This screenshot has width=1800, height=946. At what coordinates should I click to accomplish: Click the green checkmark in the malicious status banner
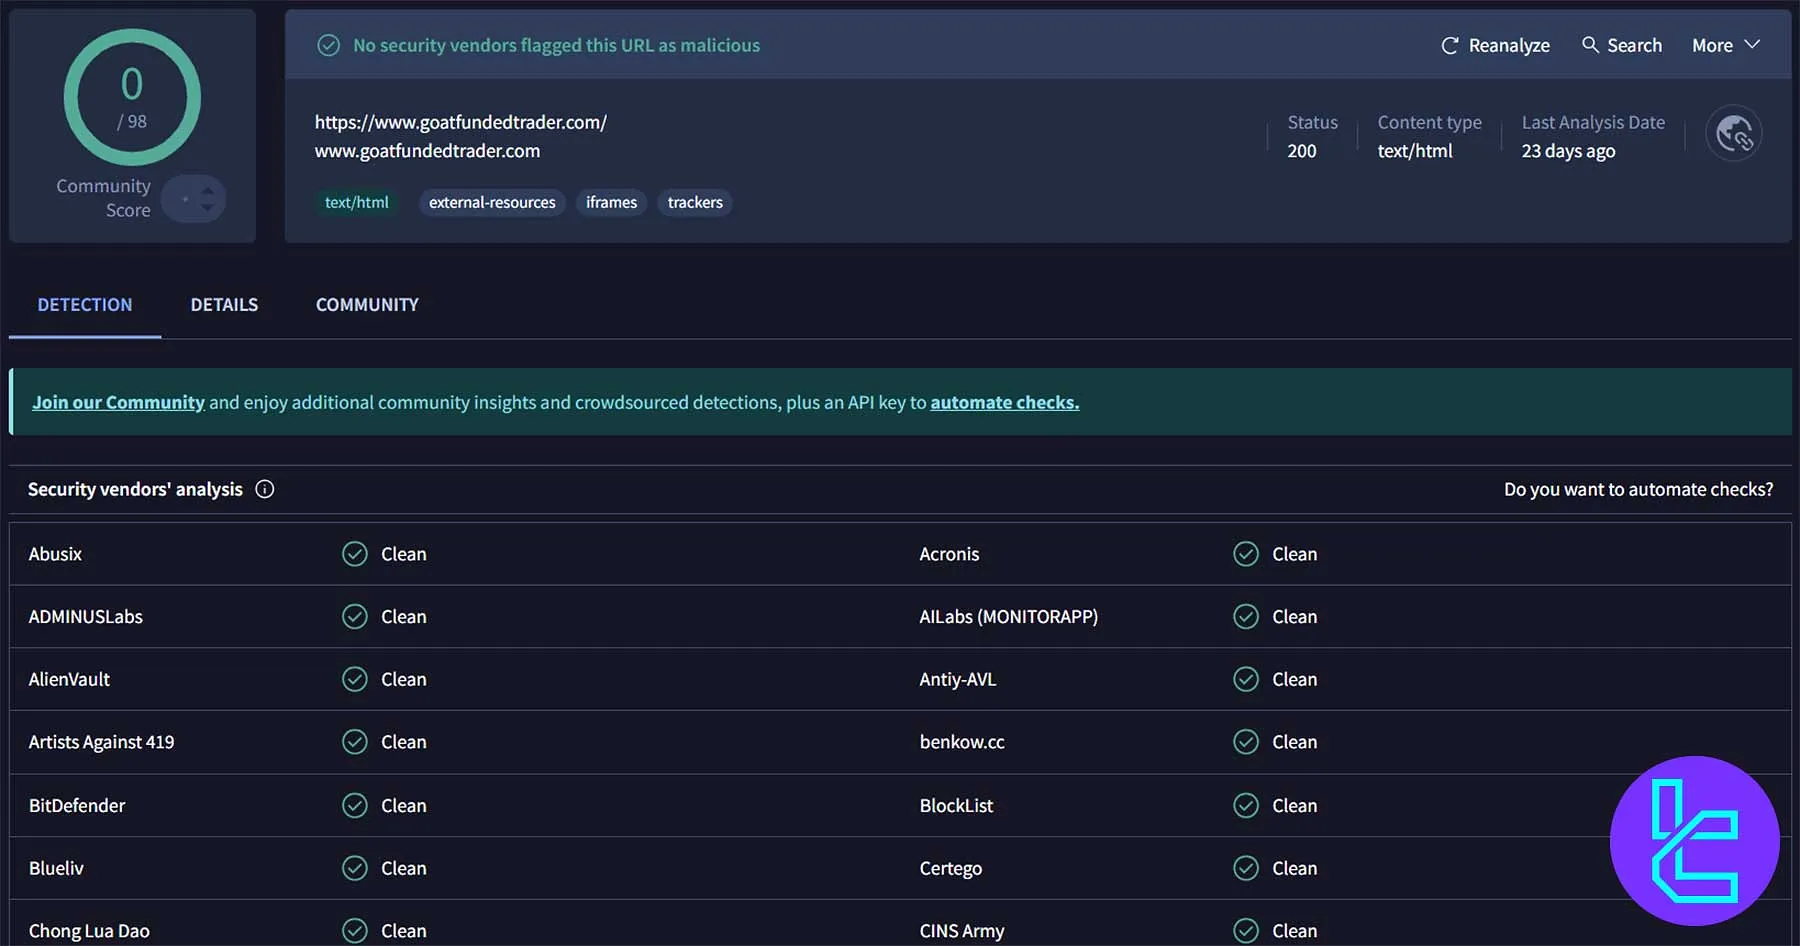pyautogui.click(x=328, y=45)
